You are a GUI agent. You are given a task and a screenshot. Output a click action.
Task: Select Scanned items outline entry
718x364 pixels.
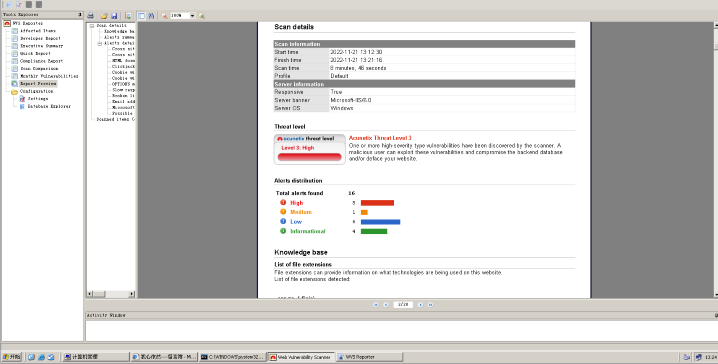(115, 119)
